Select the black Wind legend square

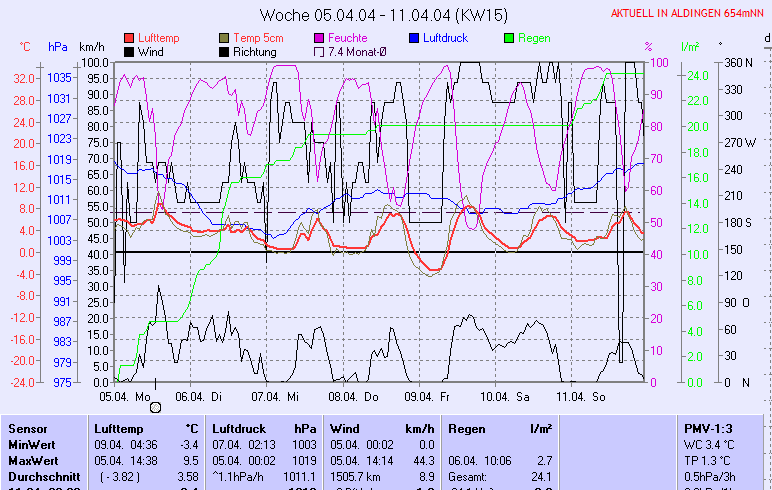pos(129,51)
